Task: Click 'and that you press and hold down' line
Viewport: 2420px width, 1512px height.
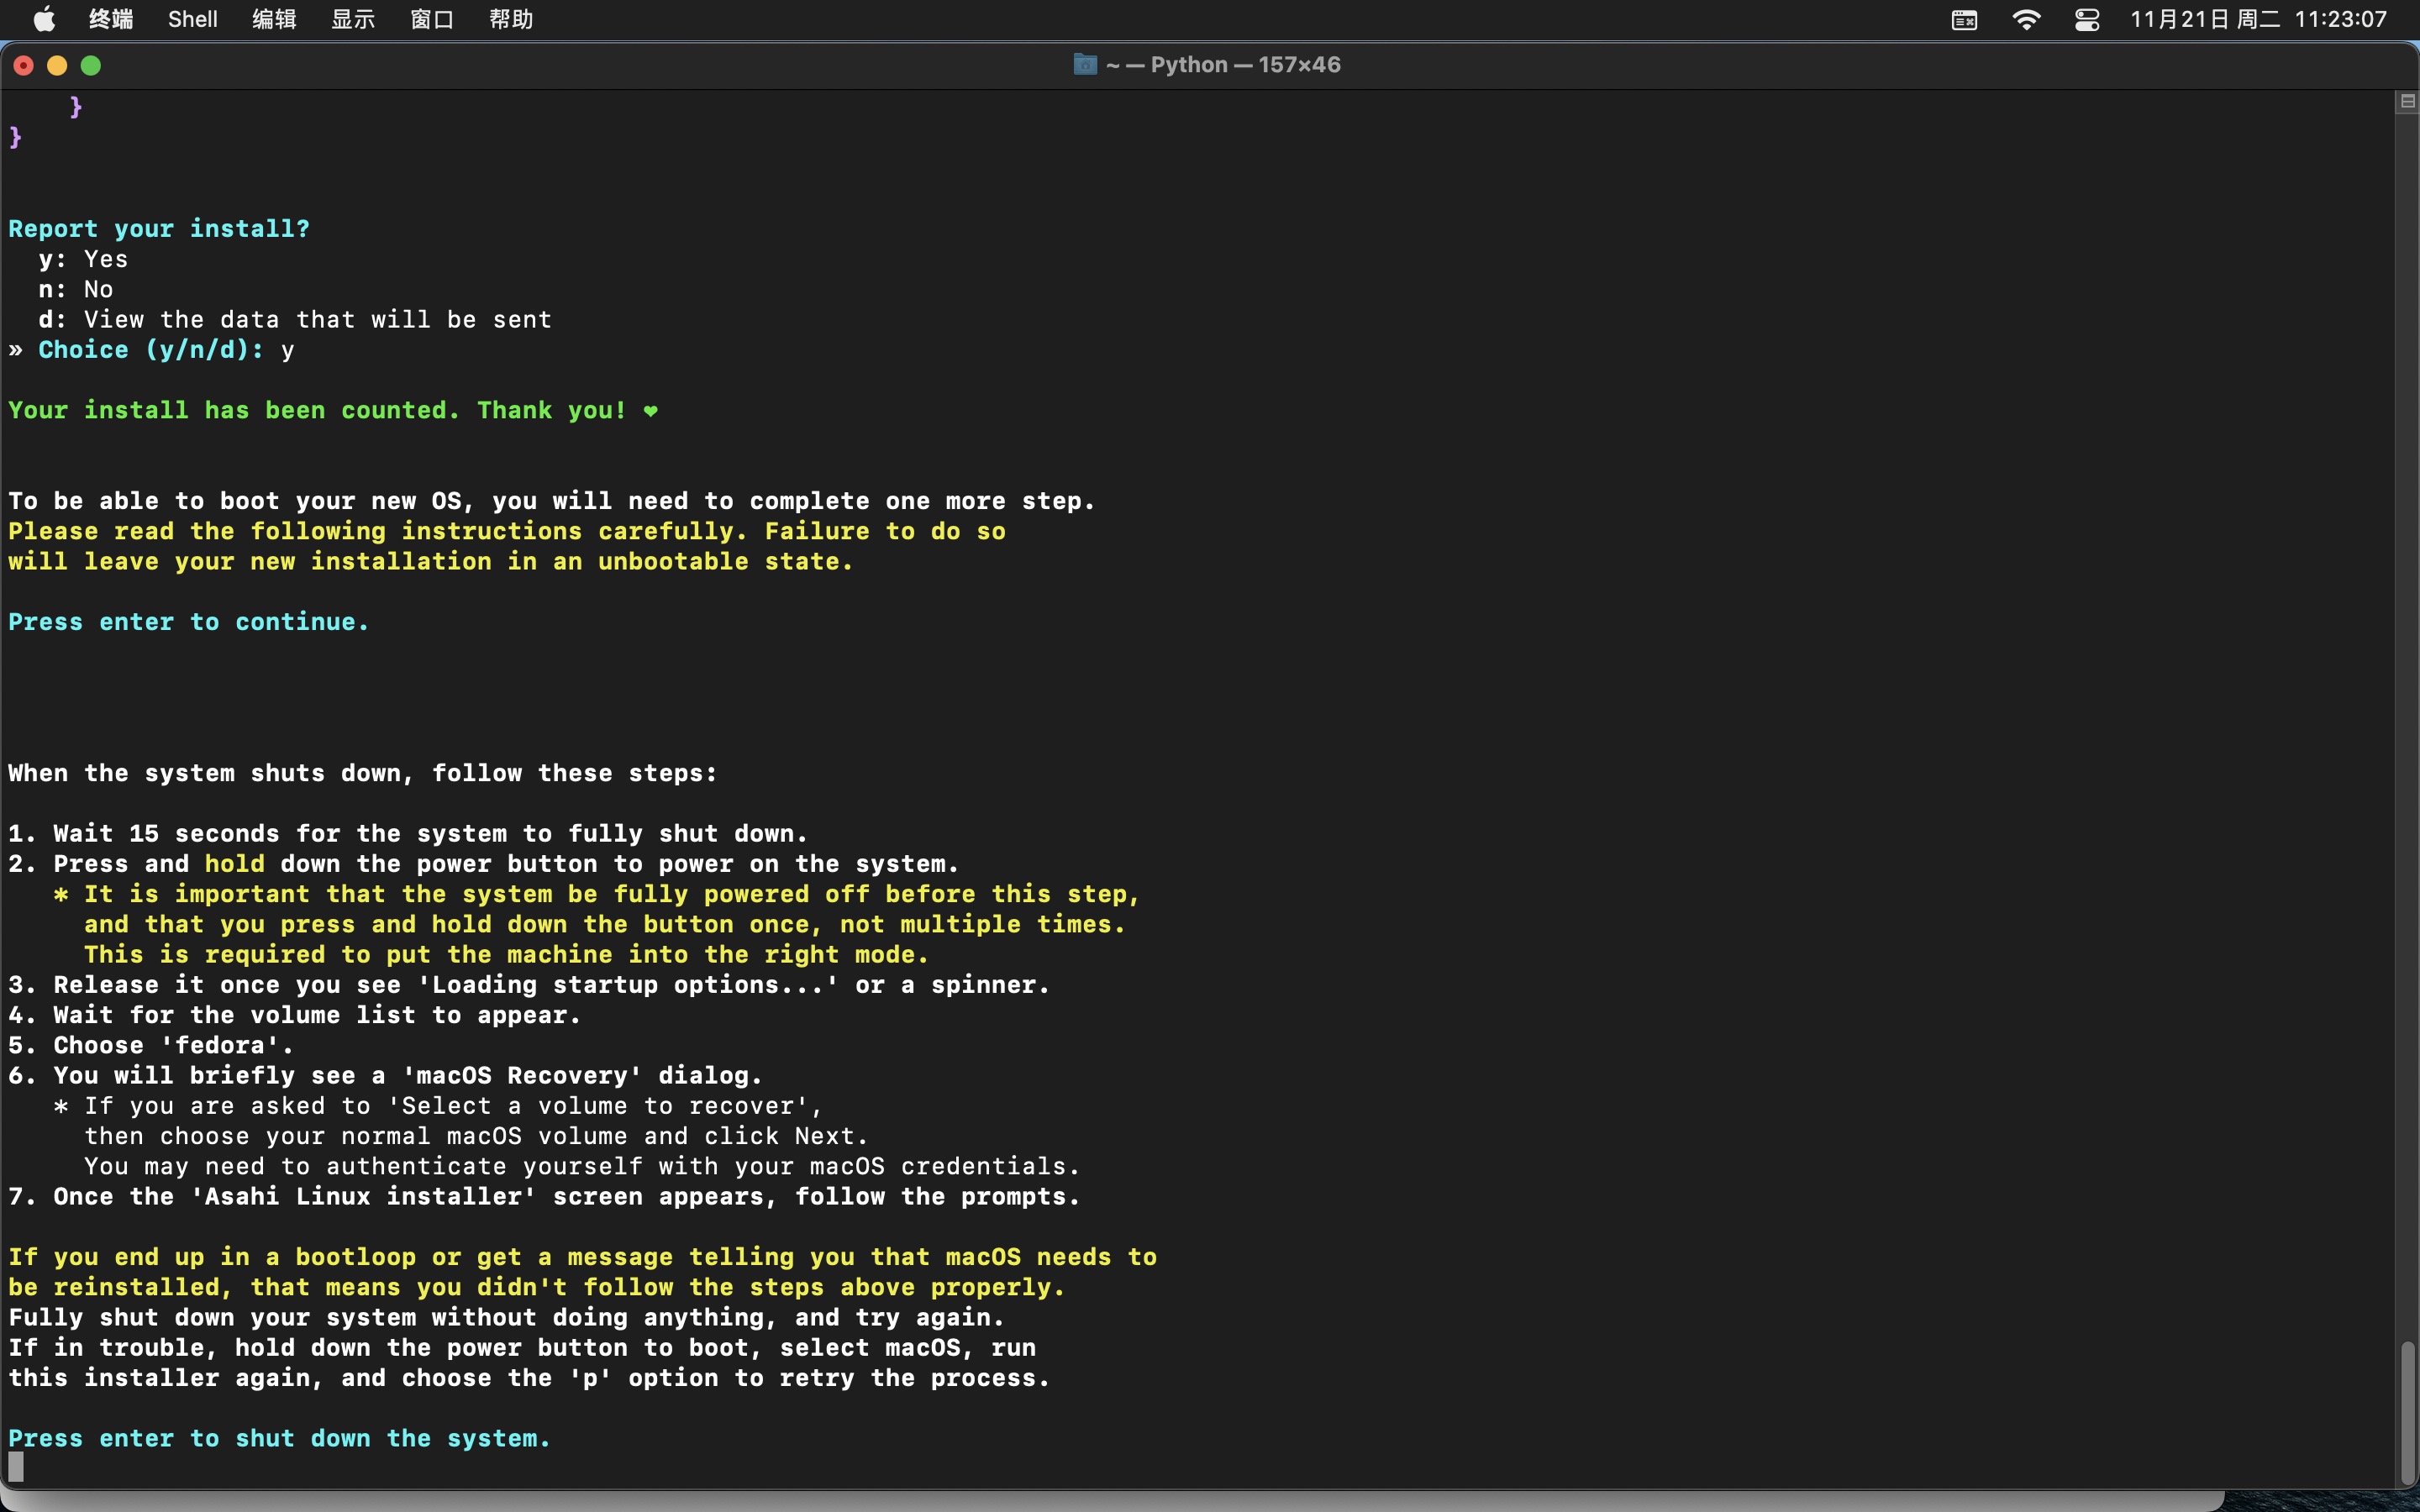Action: (x=605, y=924)
